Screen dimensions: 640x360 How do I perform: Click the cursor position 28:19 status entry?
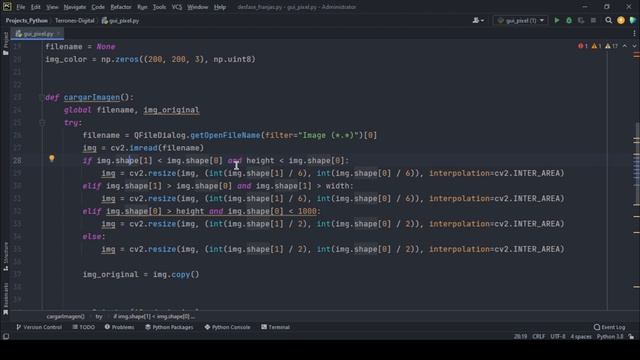coord(520,336)
